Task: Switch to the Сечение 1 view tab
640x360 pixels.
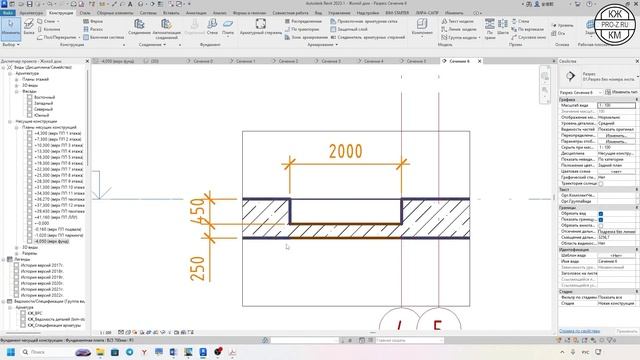Action: (x=246, y=61)
